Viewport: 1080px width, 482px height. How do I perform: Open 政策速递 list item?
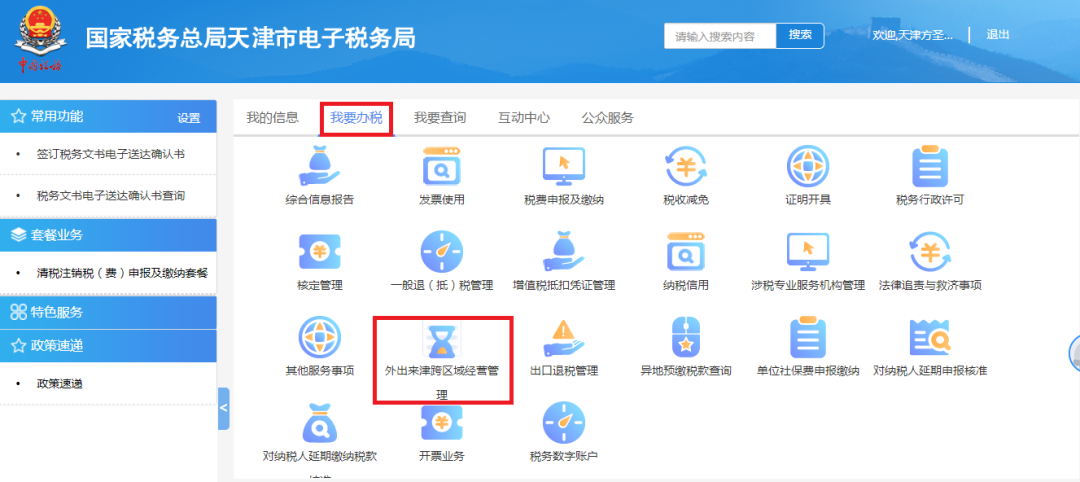(x=59, y=384)
